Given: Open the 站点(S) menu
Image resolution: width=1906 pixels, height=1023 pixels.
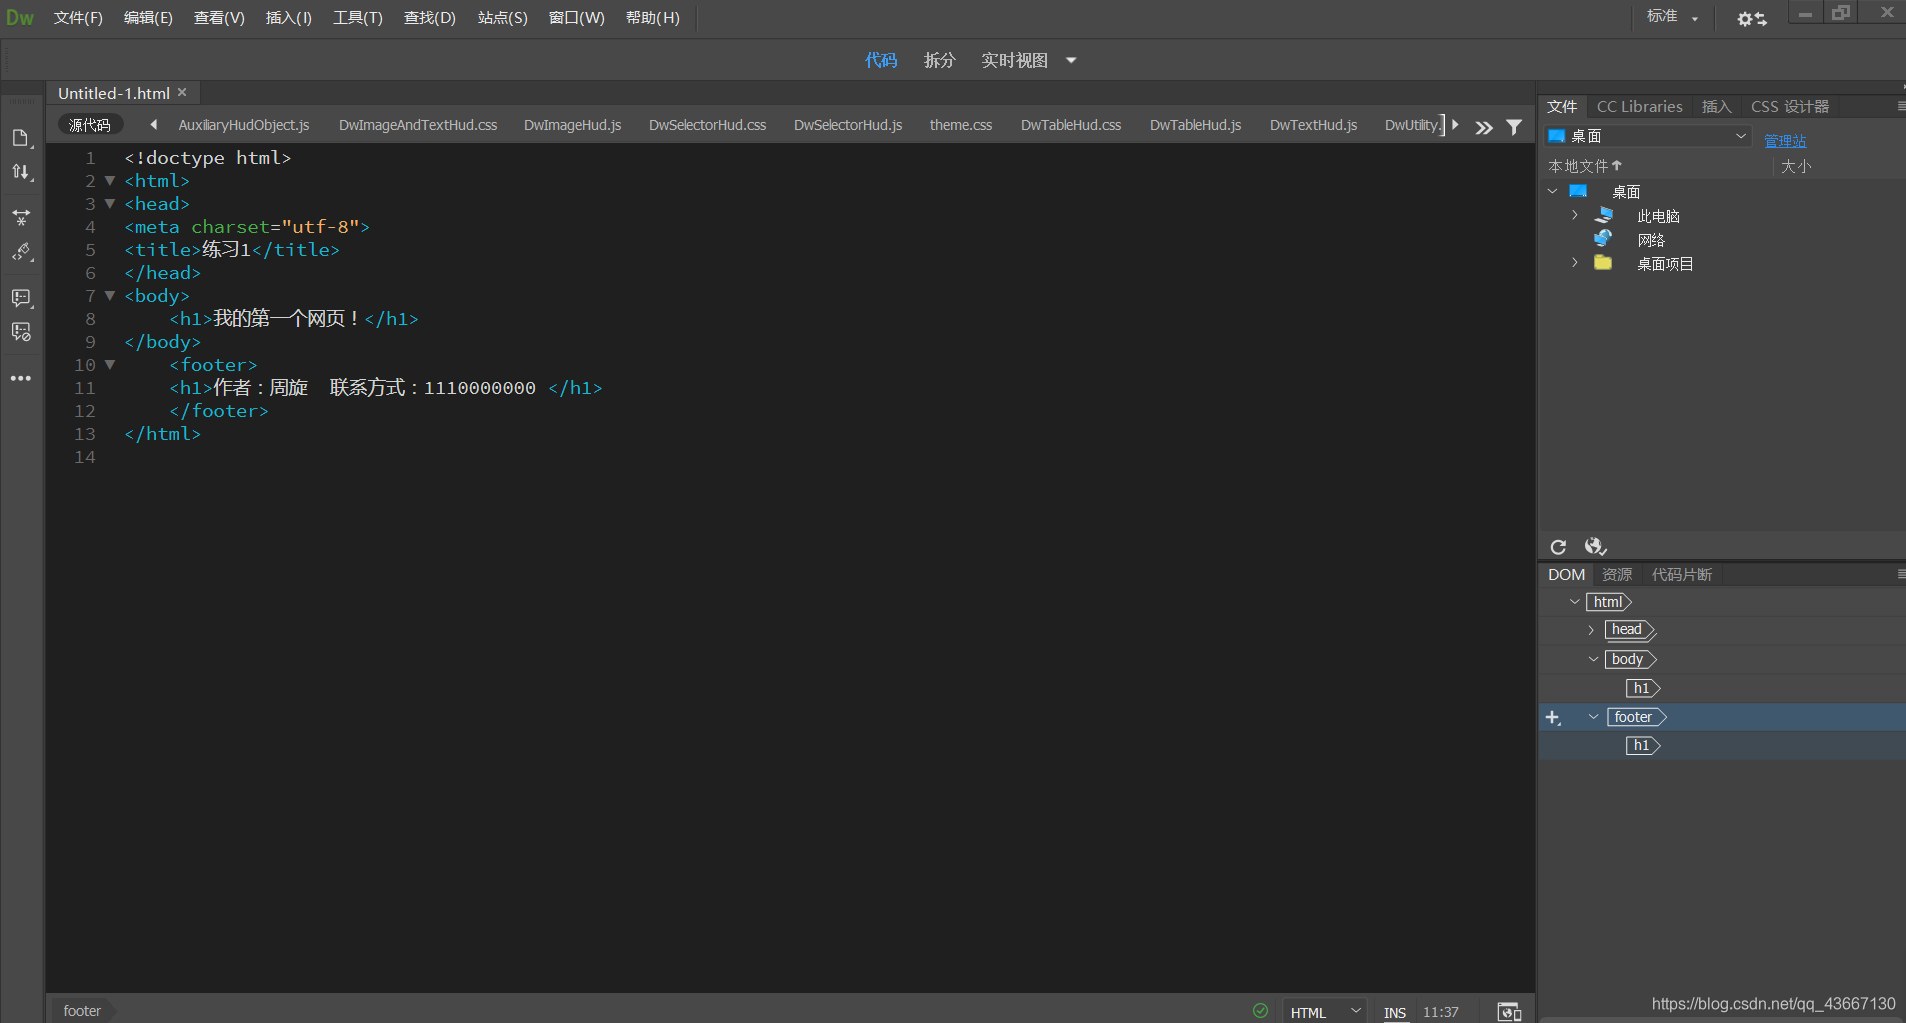Looking at the screenshot, I should [x=502, y=18].
